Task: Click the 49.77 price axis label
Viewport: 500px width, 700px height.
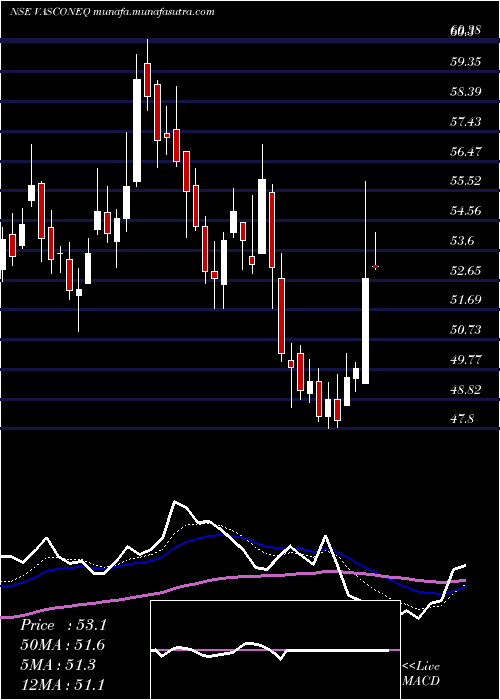Action: click(x=466, y=359)
